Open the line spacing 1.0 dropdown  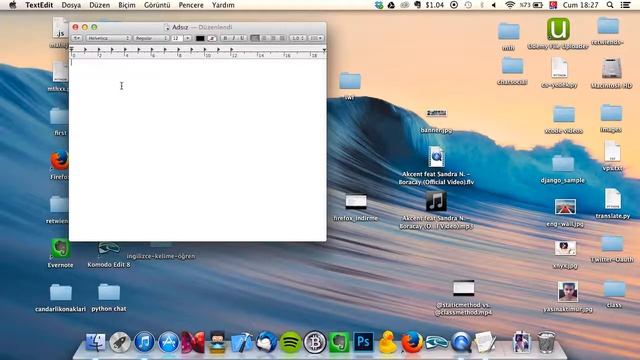[x=298, y=38]
